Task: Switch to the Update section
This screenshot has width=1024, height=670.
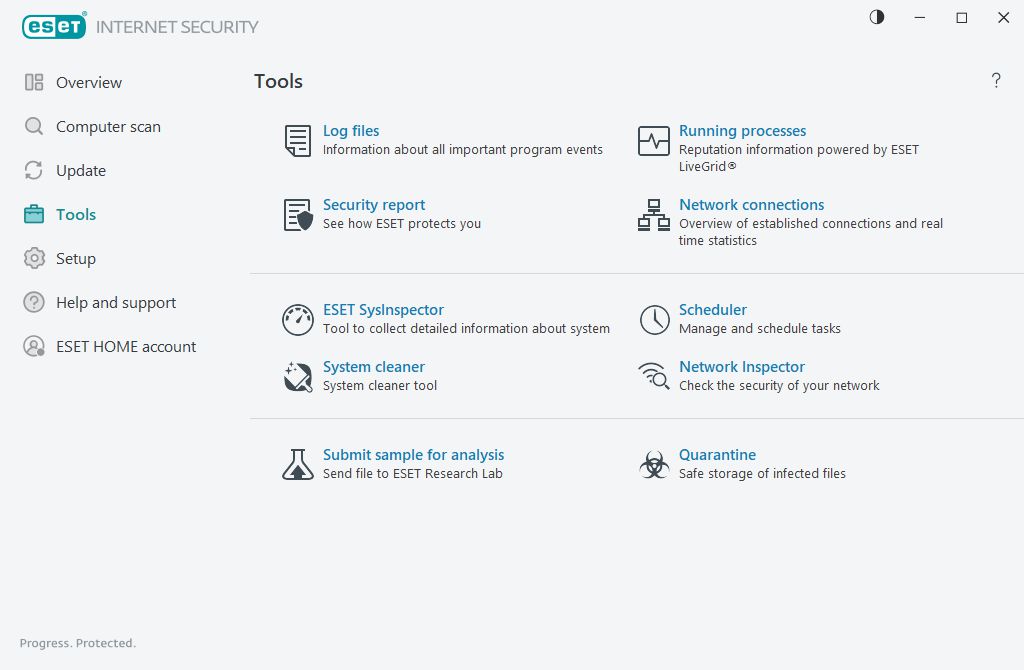Action: coord(80,171)
